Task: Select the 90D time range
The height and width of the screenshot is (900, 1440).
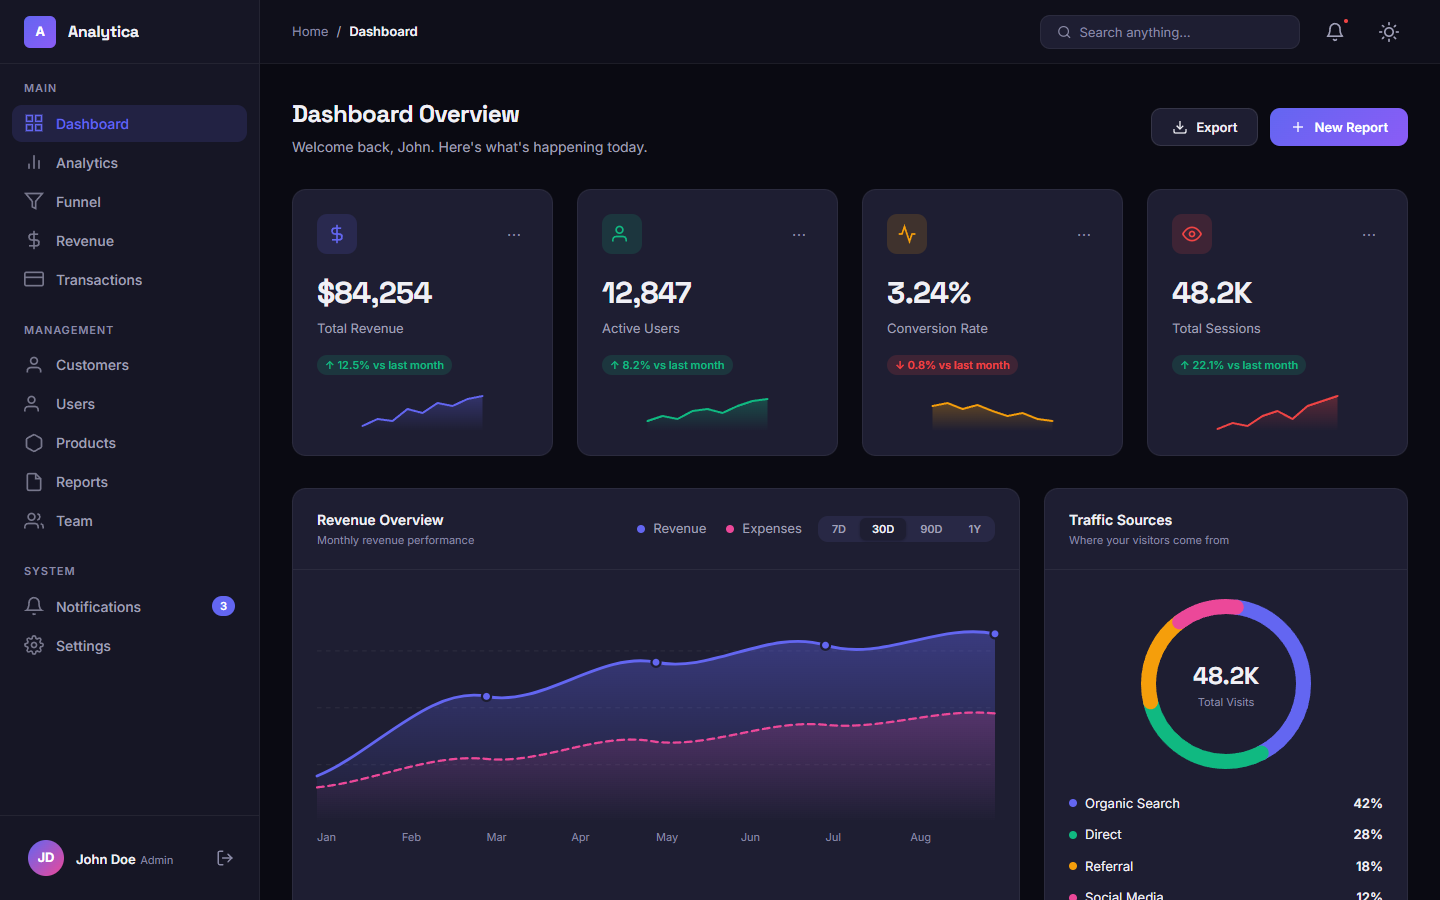Action: click(931, 529)
